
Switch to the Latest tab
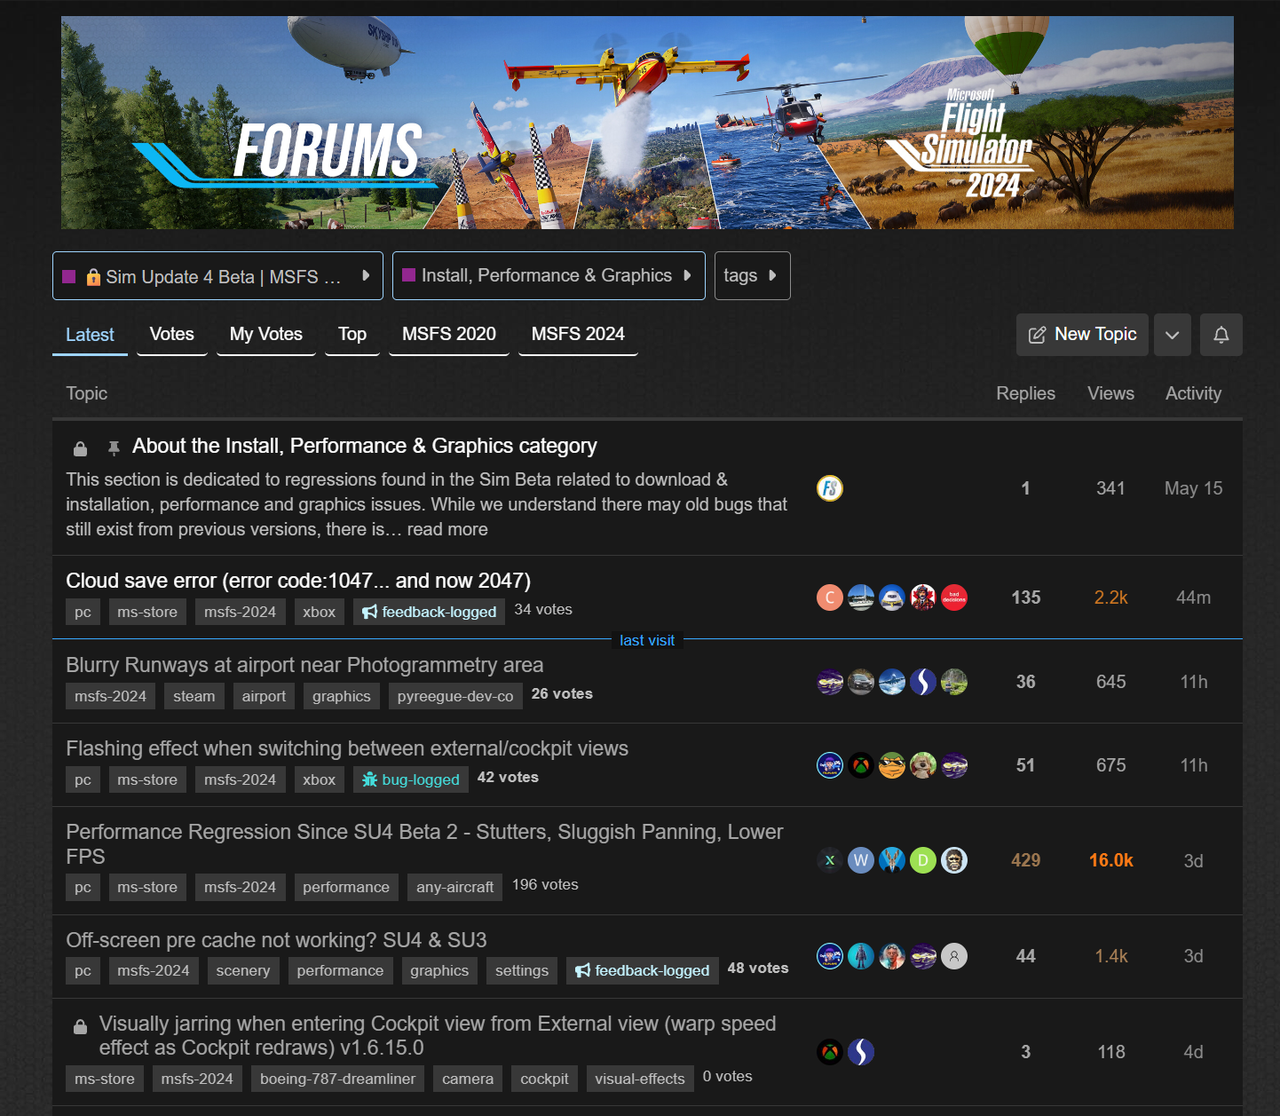(x=90, y=335)
